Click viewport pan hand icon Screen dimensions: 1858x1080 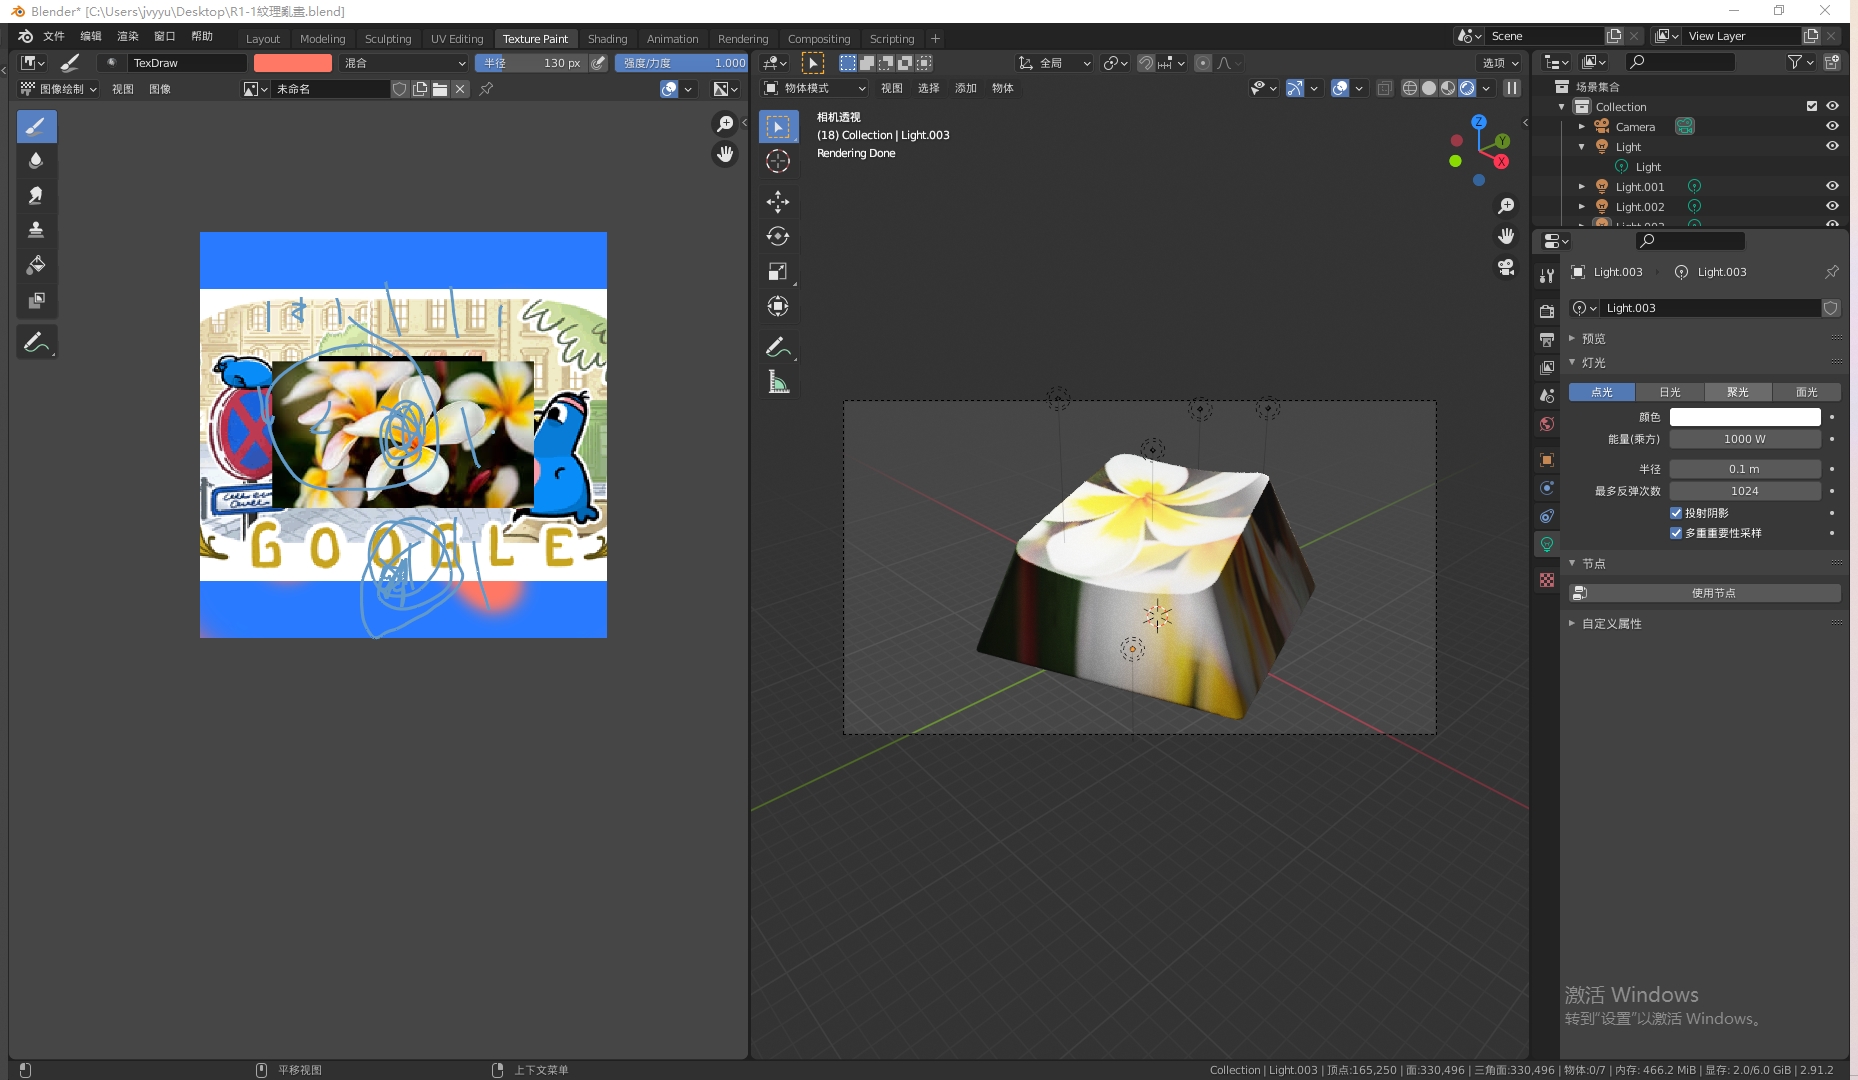1506,237
